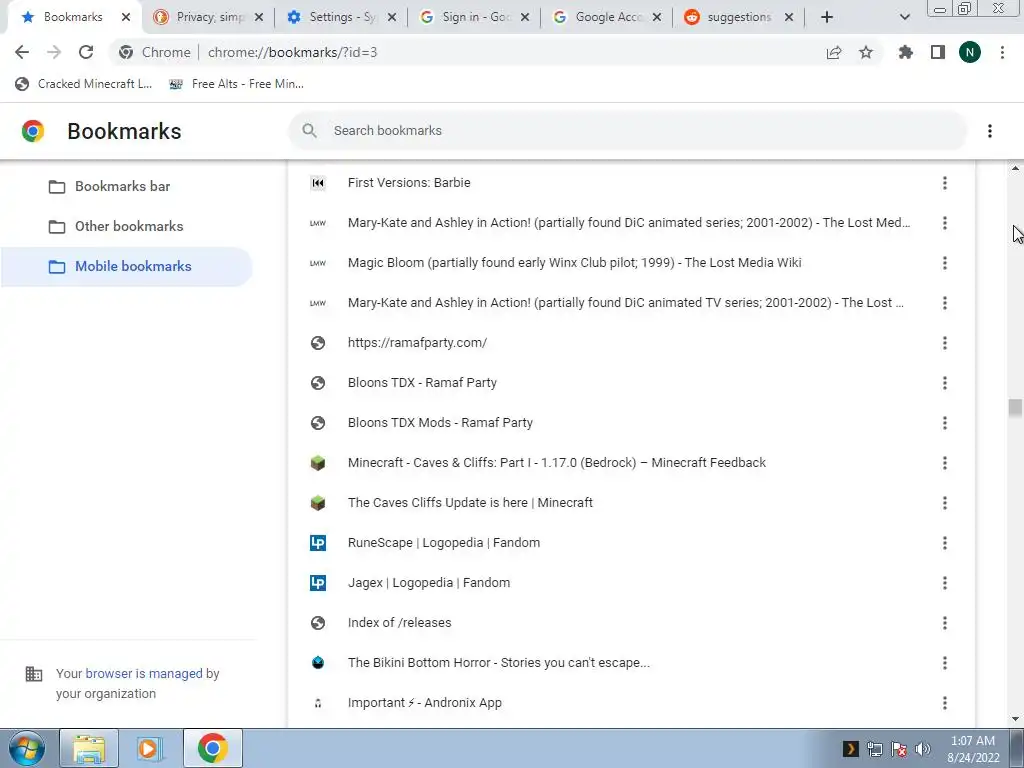Open the Extensions puzzle icon

pyautogui.click(x=906, y=52)
